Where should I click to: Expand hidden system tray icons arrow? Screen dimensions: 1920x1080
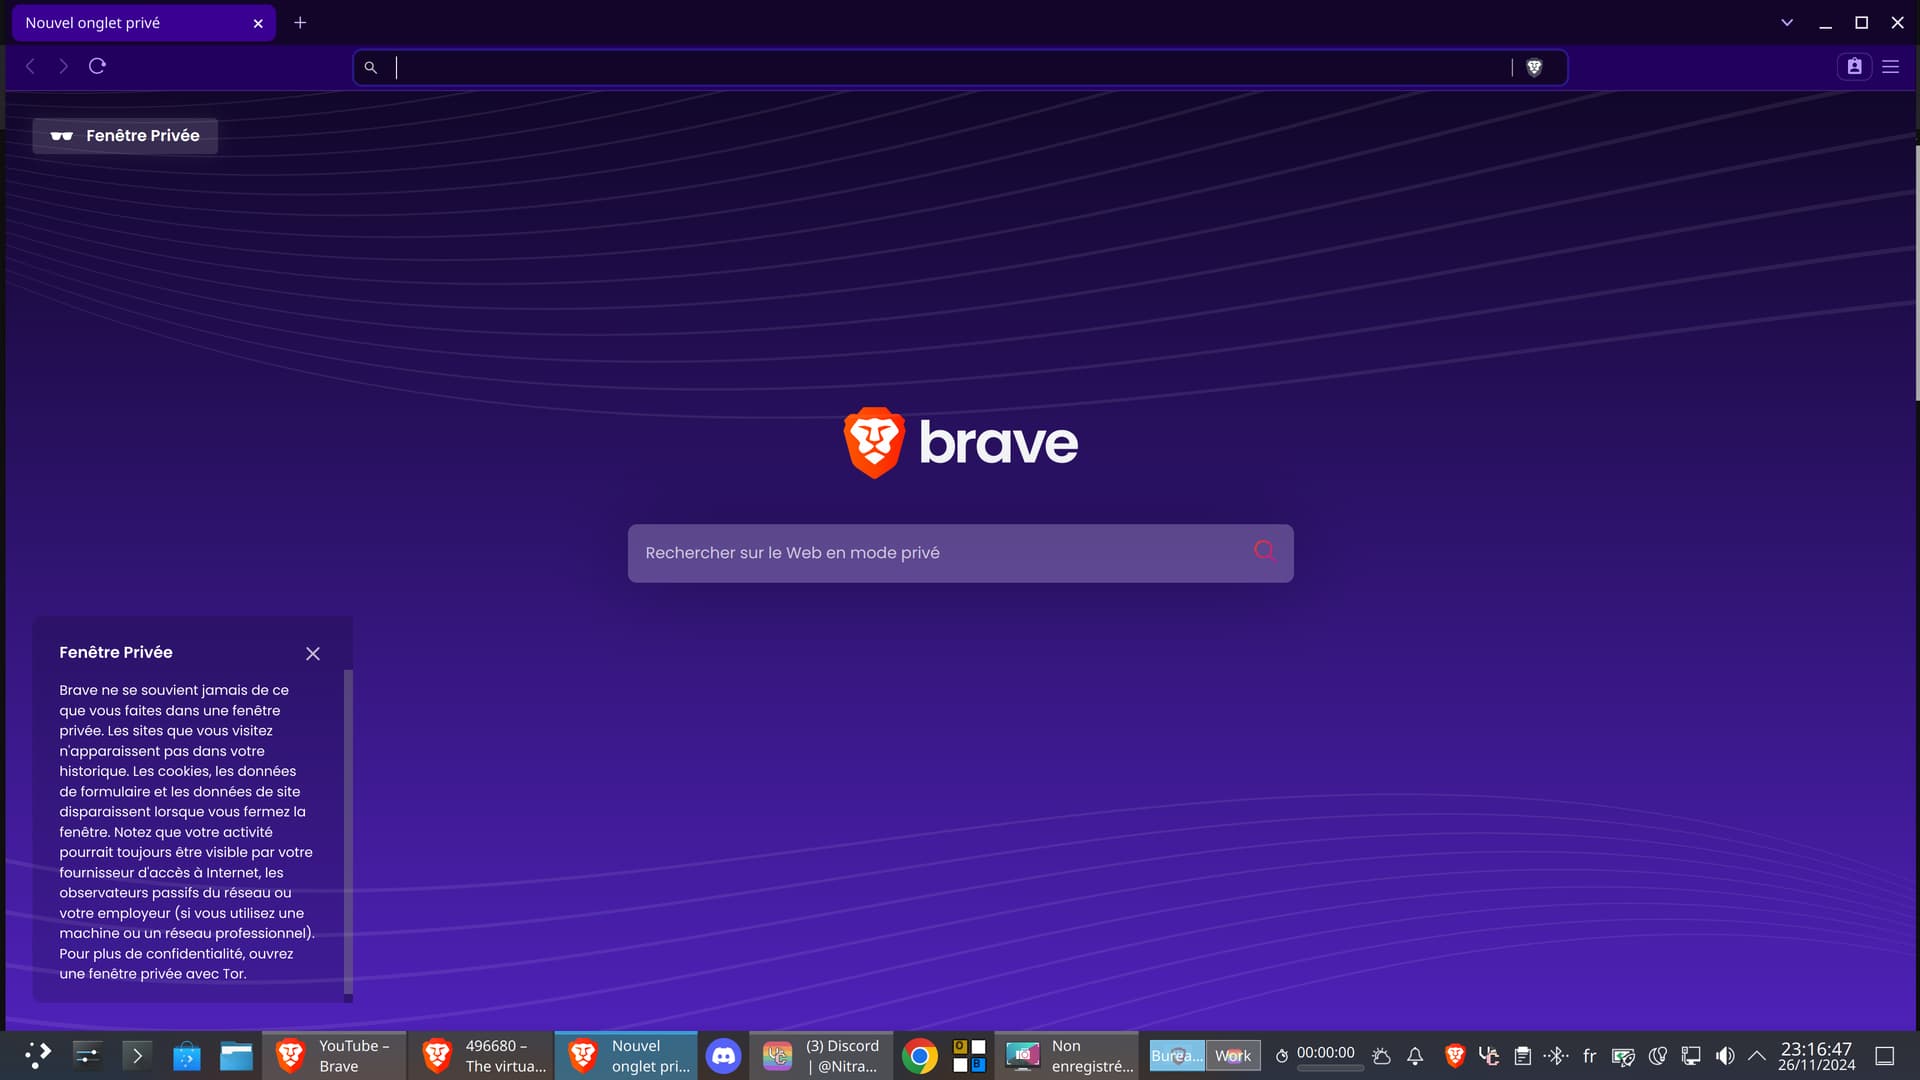click(x=1757, y=1055)
